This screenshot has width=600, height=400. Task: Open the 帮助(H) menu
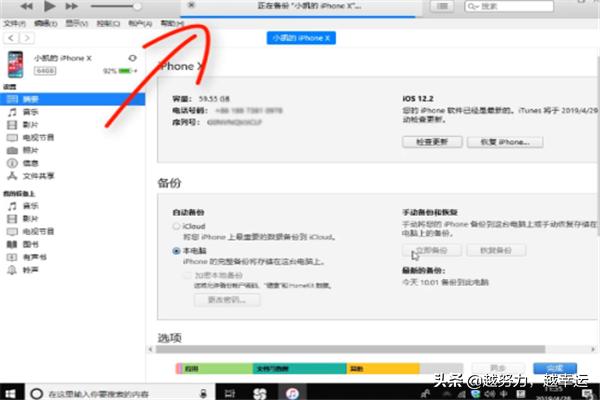(172, 24)
